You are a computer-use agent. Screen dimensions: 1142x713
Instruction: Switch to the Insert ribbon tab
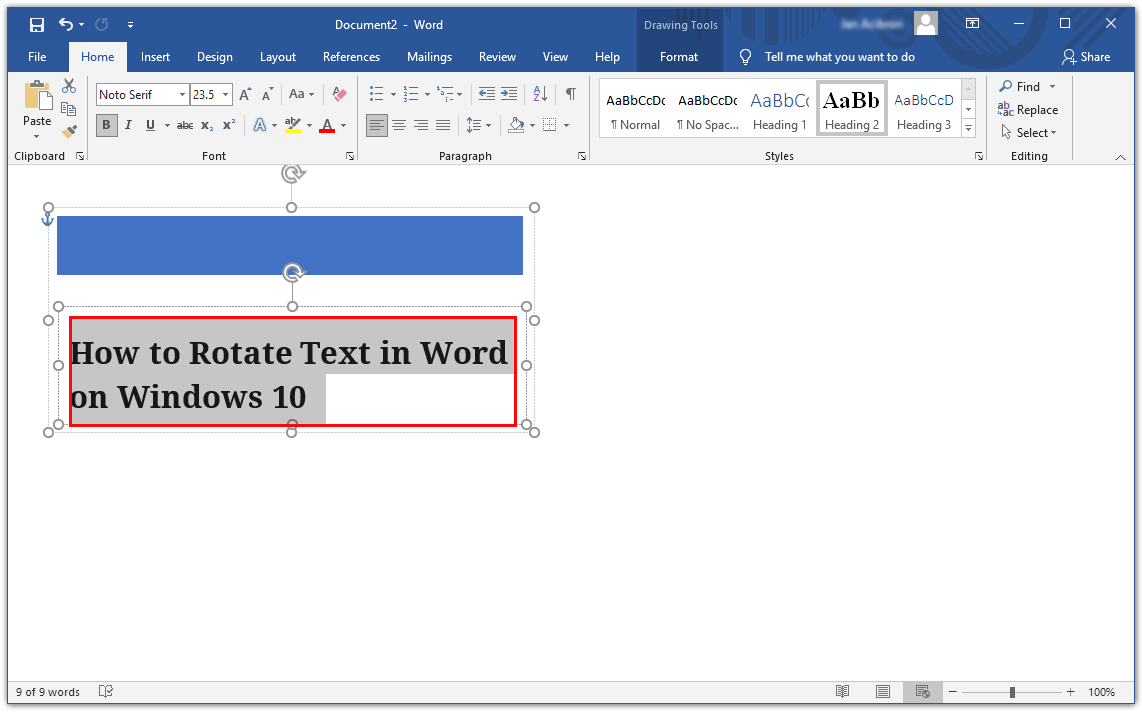[x=155, y=57]
